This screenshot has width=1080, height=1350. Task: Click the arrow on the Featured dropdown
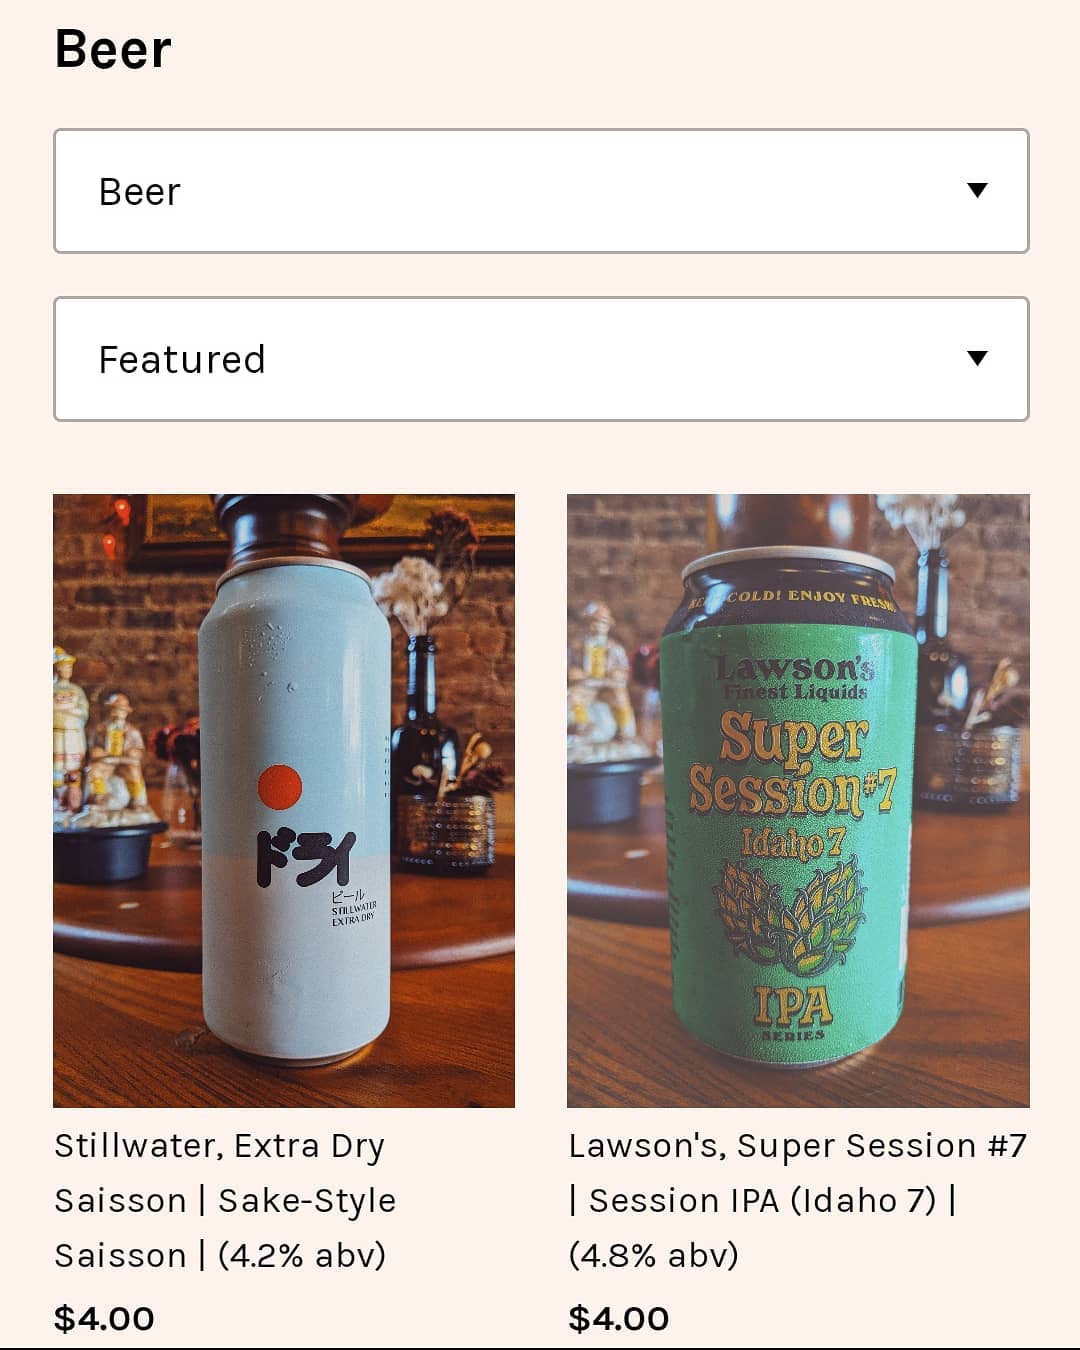[977, 358]
